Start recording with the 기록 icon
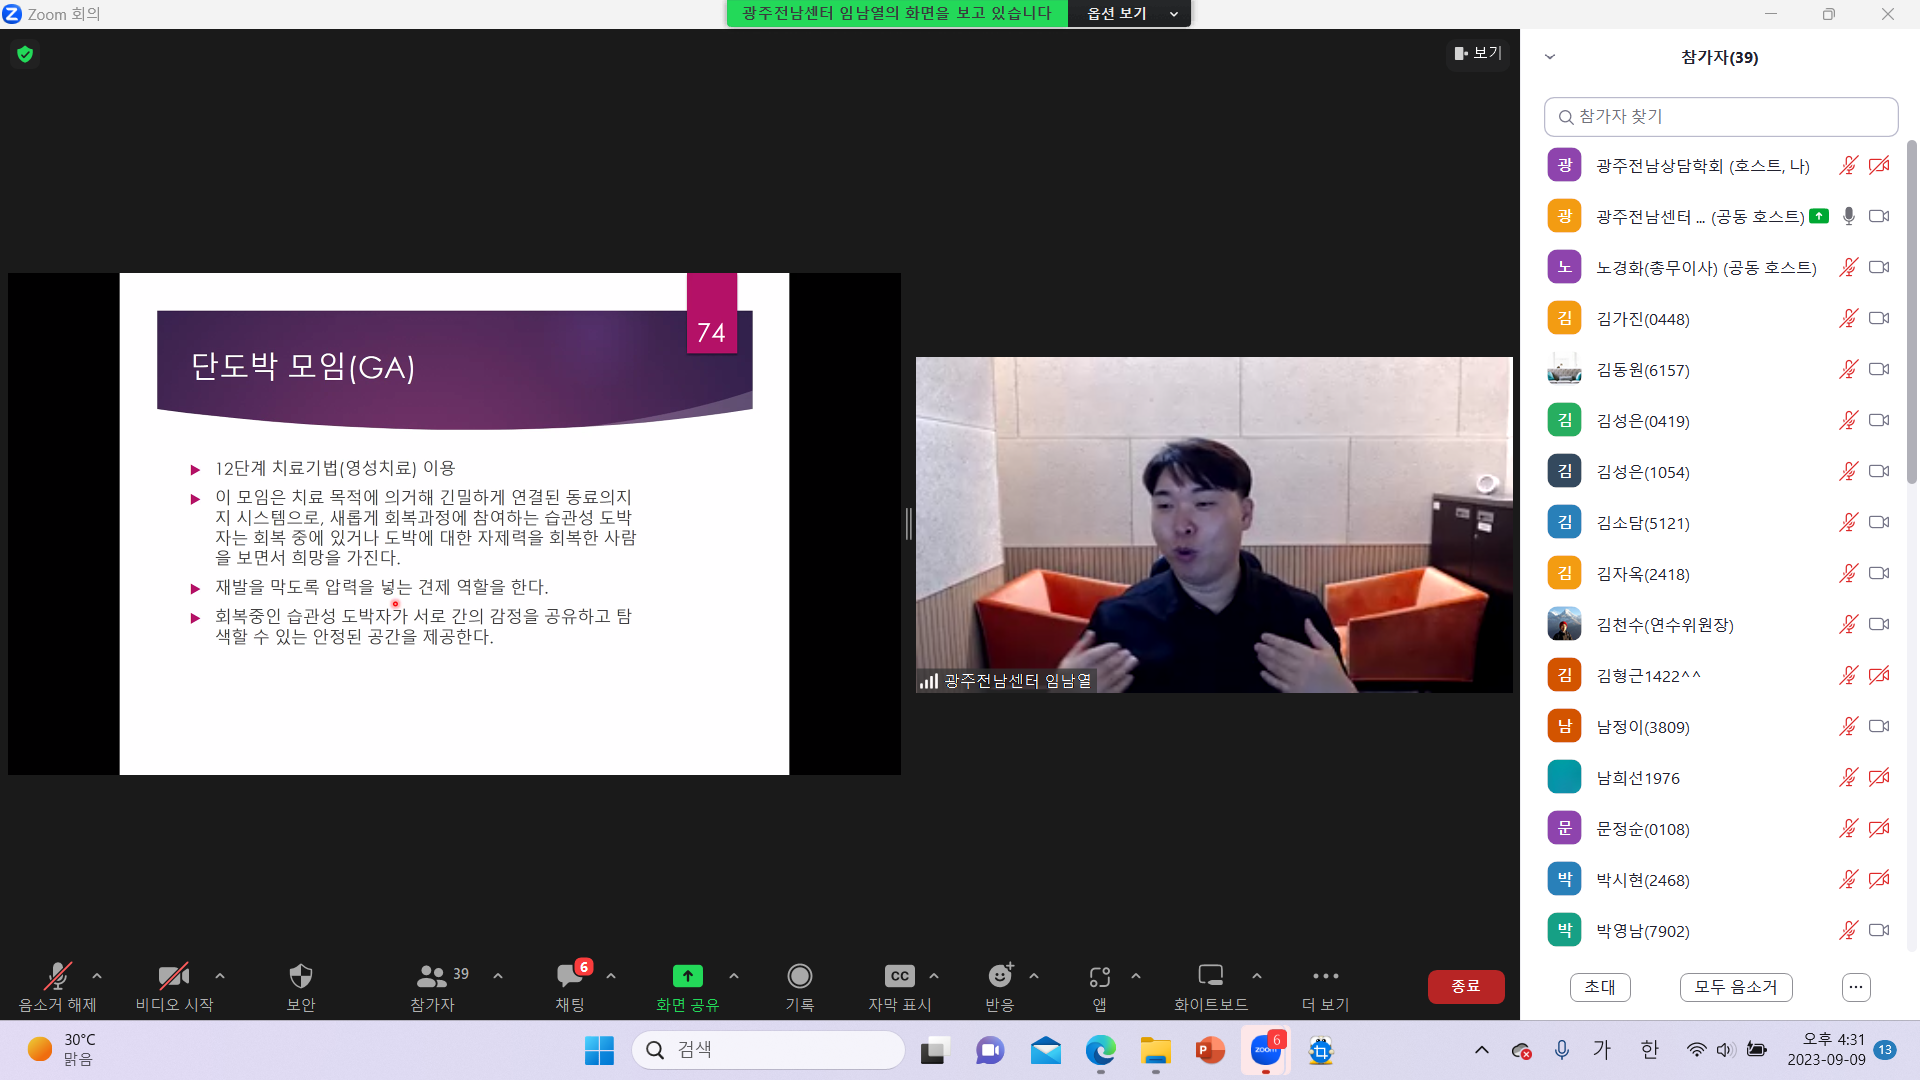Screen dimensions: 1920x1080 (799, 977)
